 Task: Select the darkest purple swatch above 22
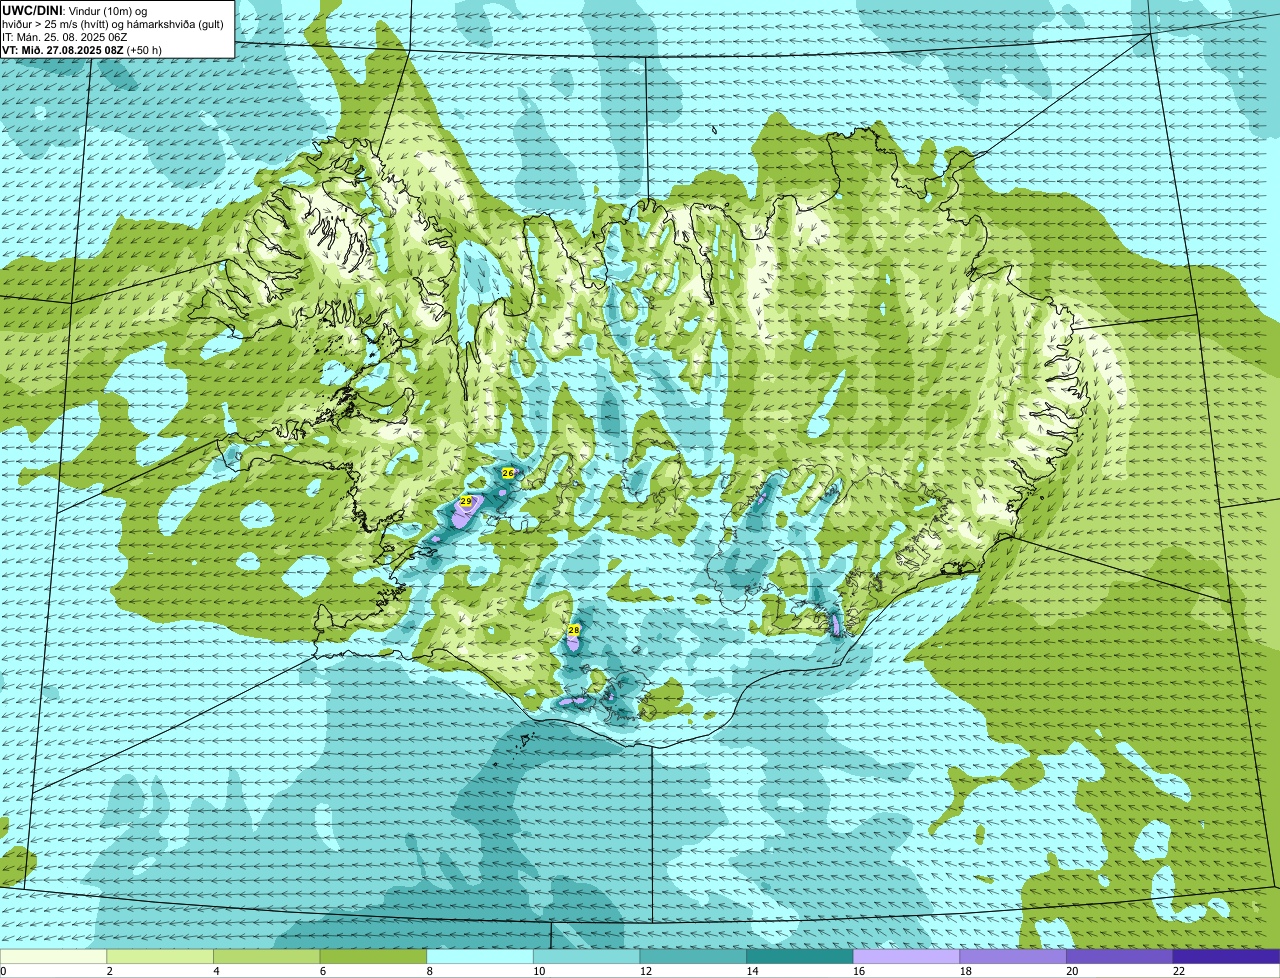click(1226, 956)
